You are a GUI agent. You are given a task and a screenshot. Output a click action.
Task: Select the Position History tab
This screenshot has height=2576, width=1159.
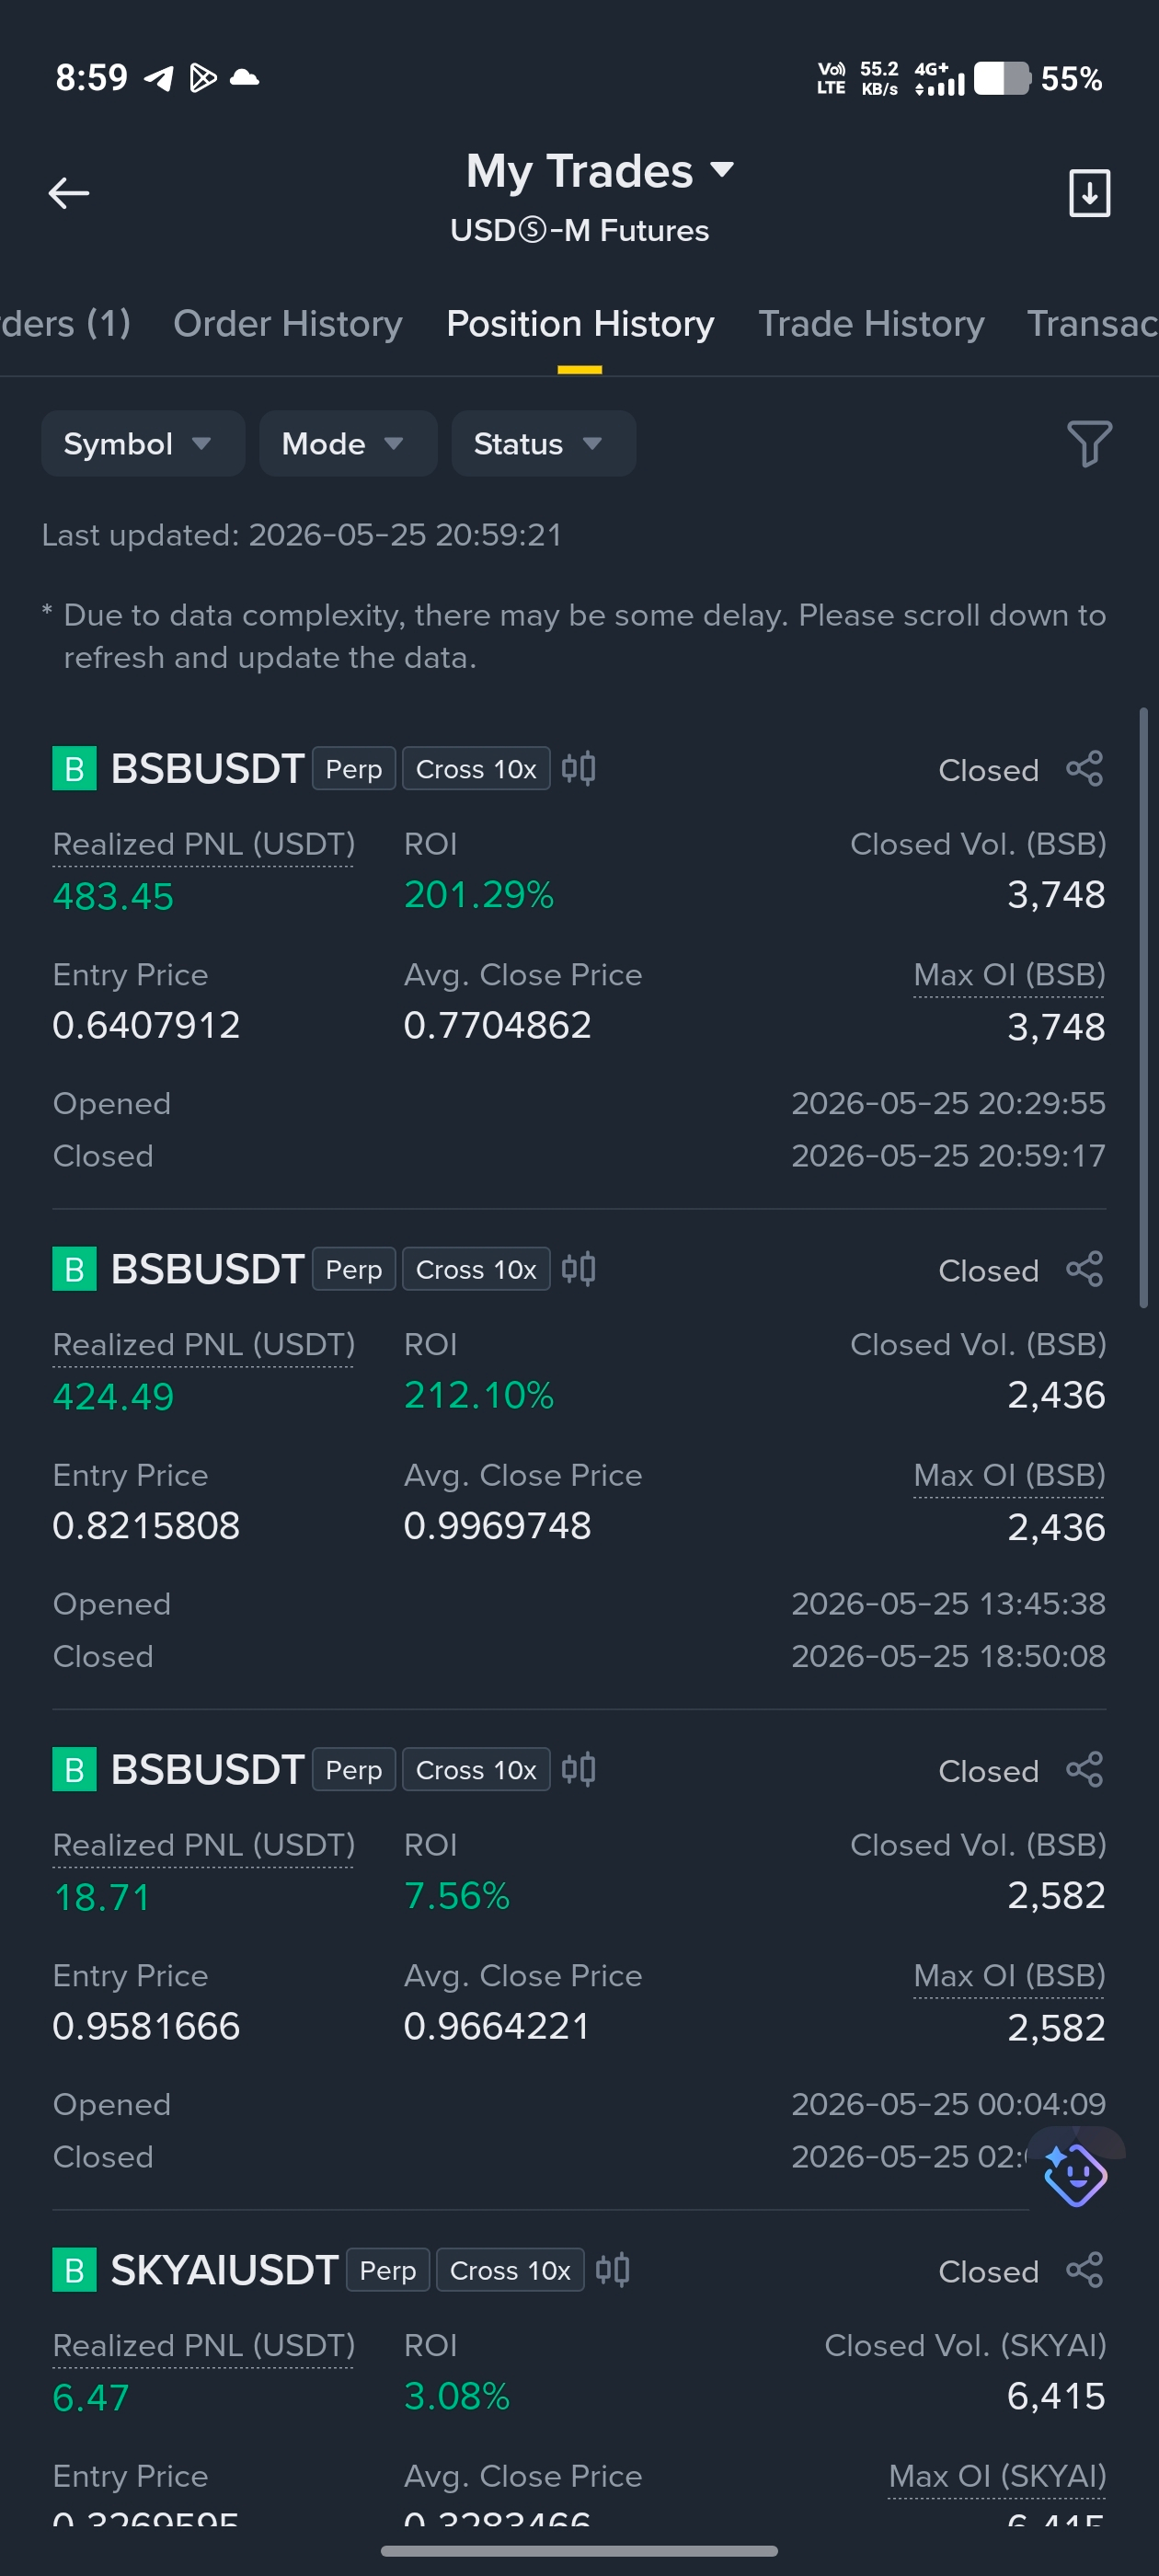click(580, 323)
